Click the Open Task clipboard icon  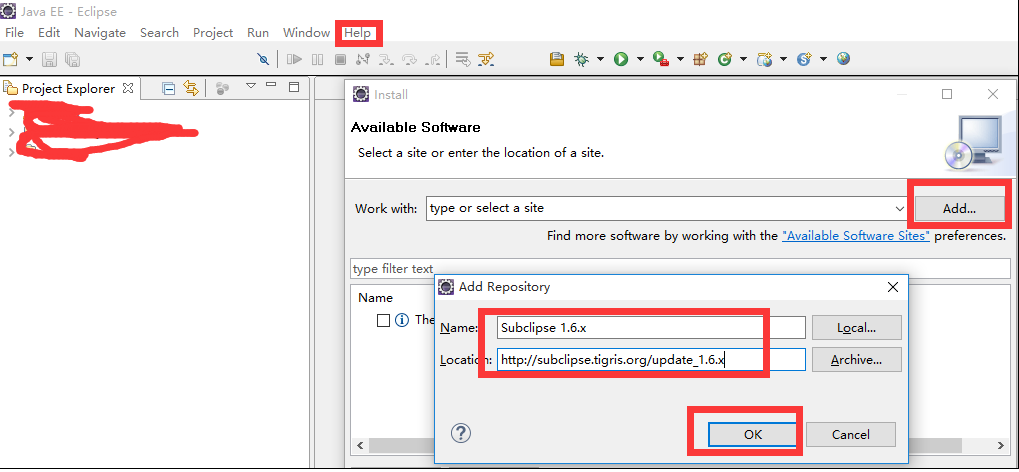(556, 60)
